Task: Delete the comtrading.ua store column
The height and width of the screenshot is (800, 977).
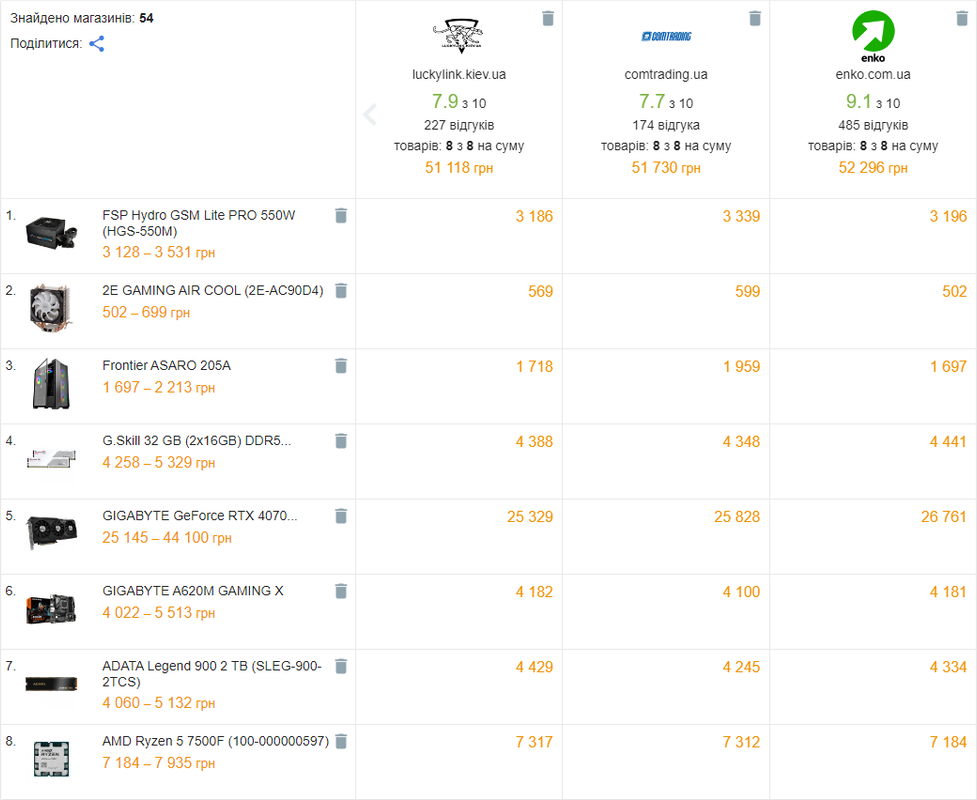Action: click(755, 18)
